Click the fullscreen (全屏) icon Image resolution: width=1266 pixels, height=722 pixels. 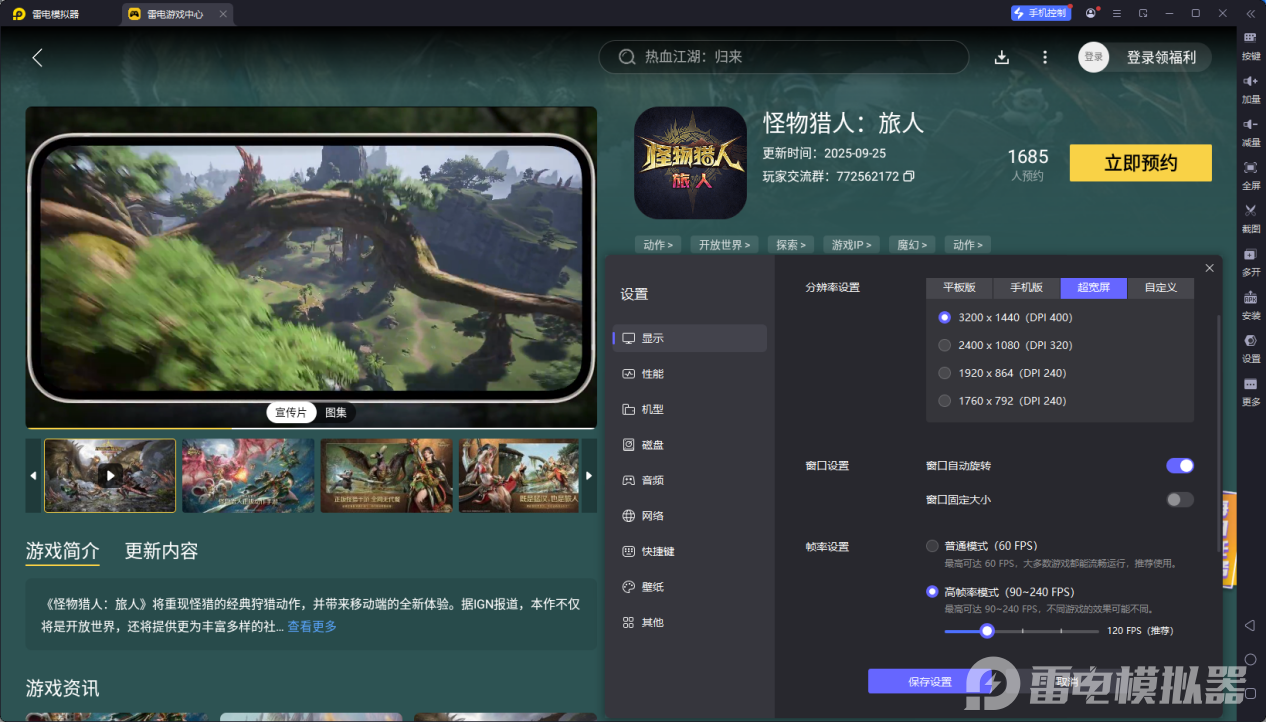pyautogui.click(x=1250, y=168)
